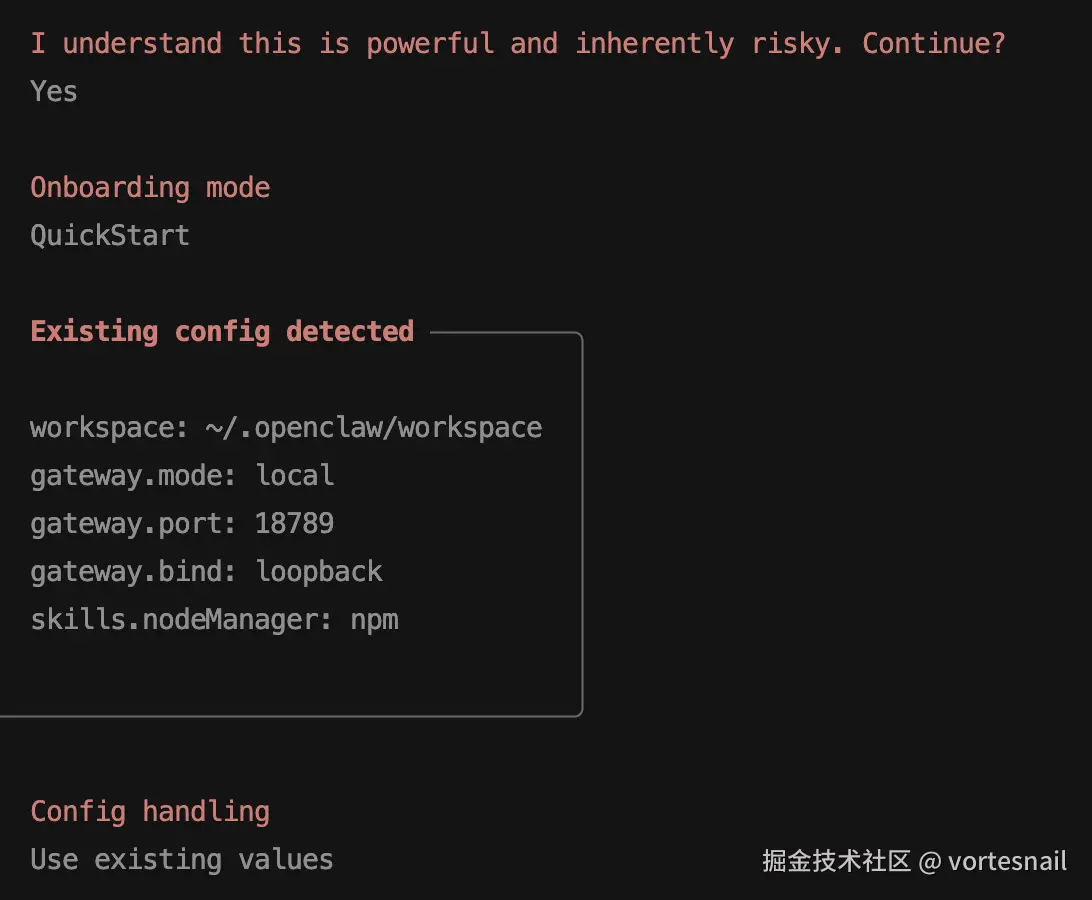Click the 掘金技术社区 watermark text

click(836, 861)
